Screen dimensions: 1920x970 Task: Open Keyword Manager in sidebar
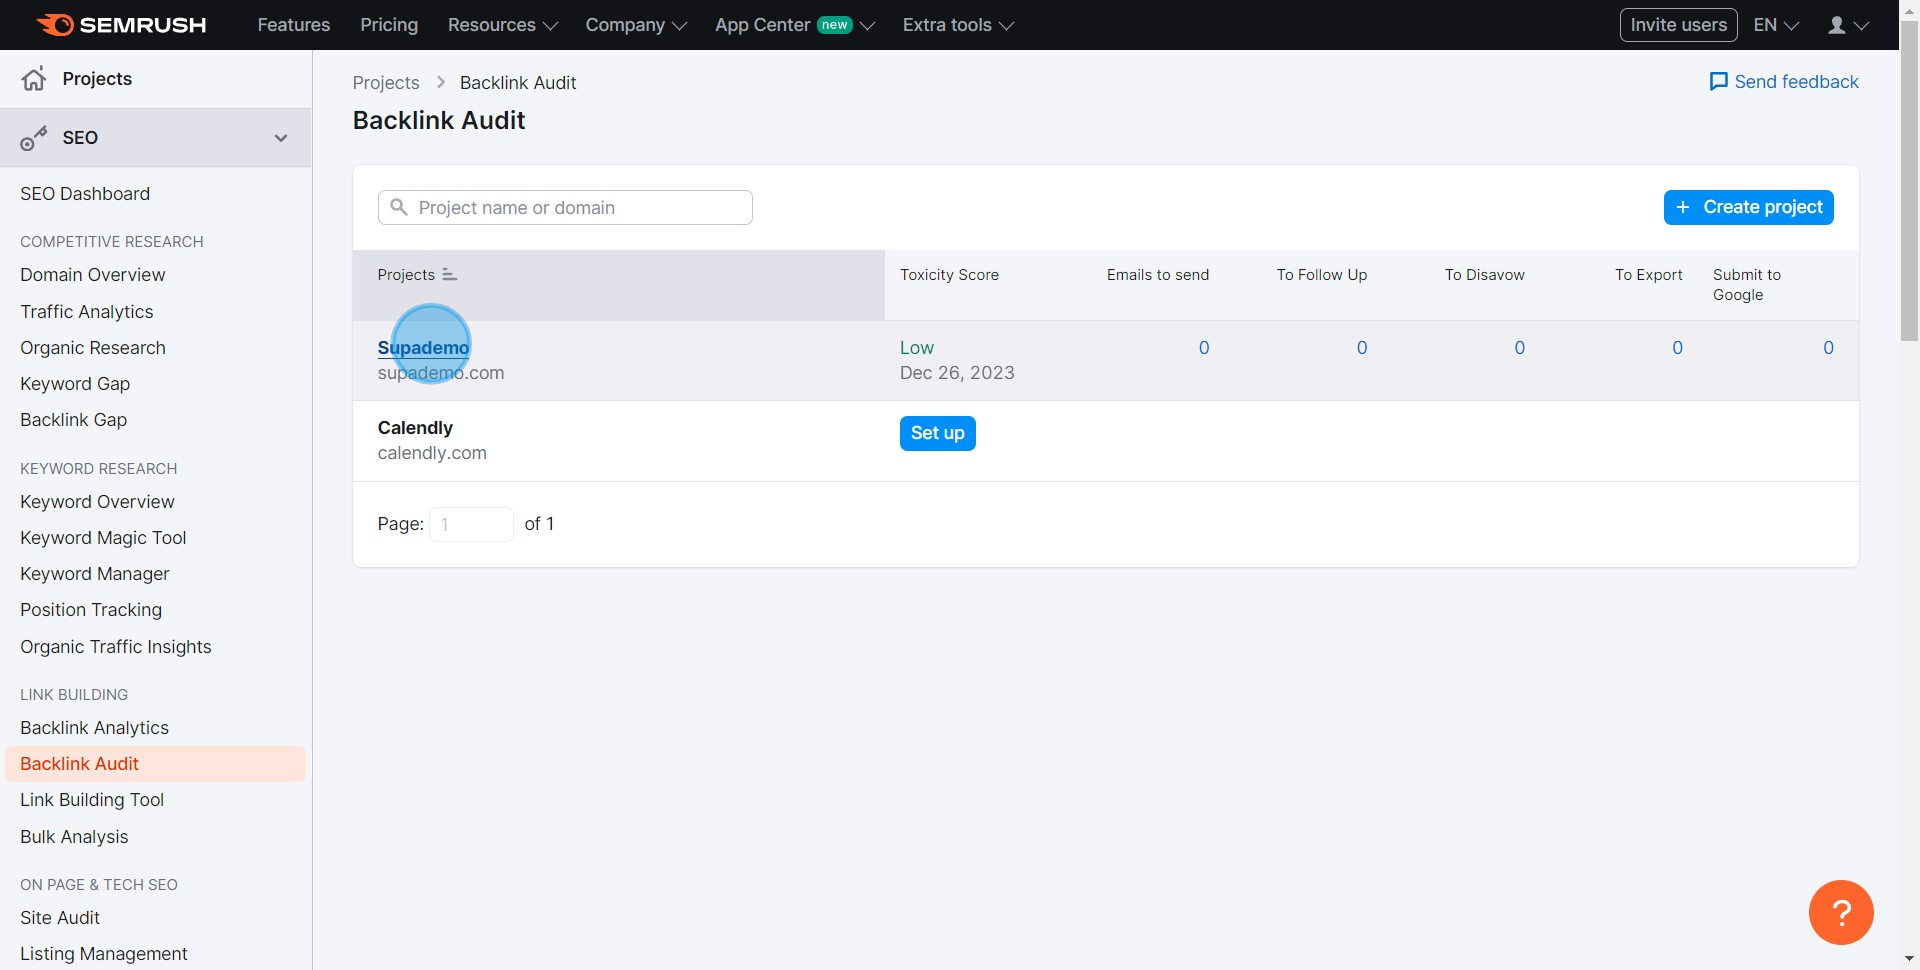(95, 574)
